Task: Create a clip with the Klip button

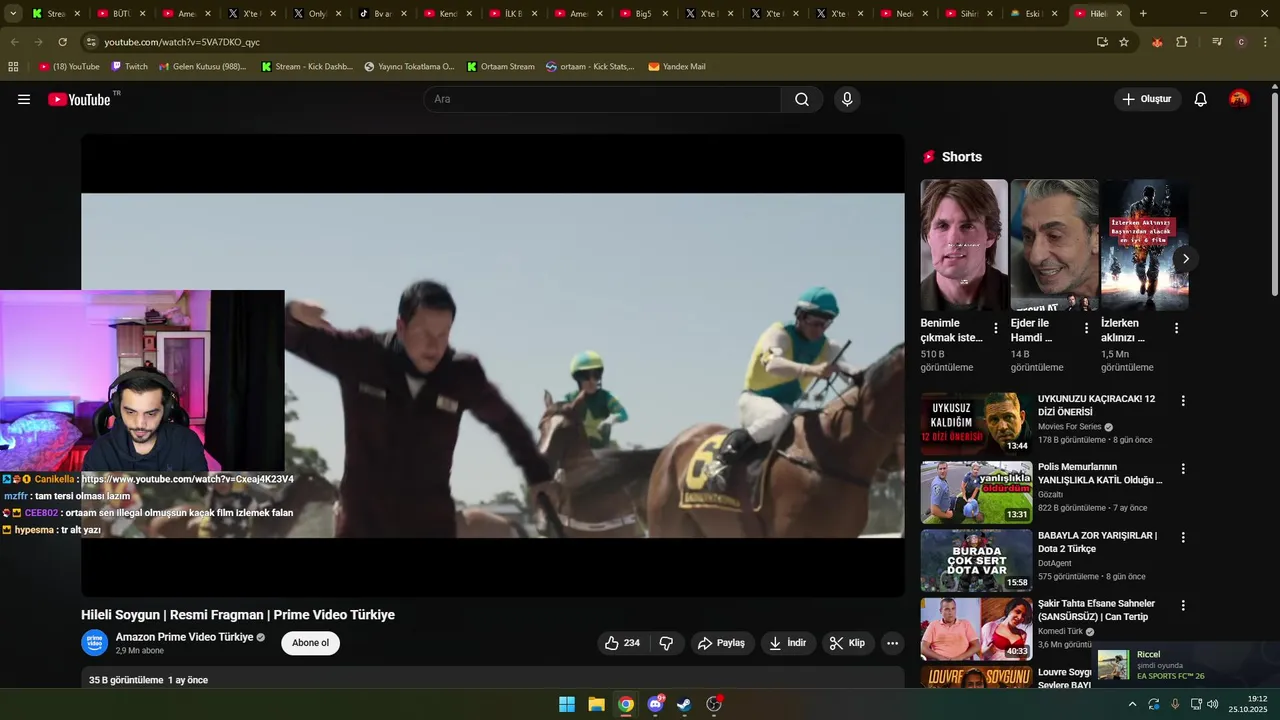Action: [x=848, y=643]
